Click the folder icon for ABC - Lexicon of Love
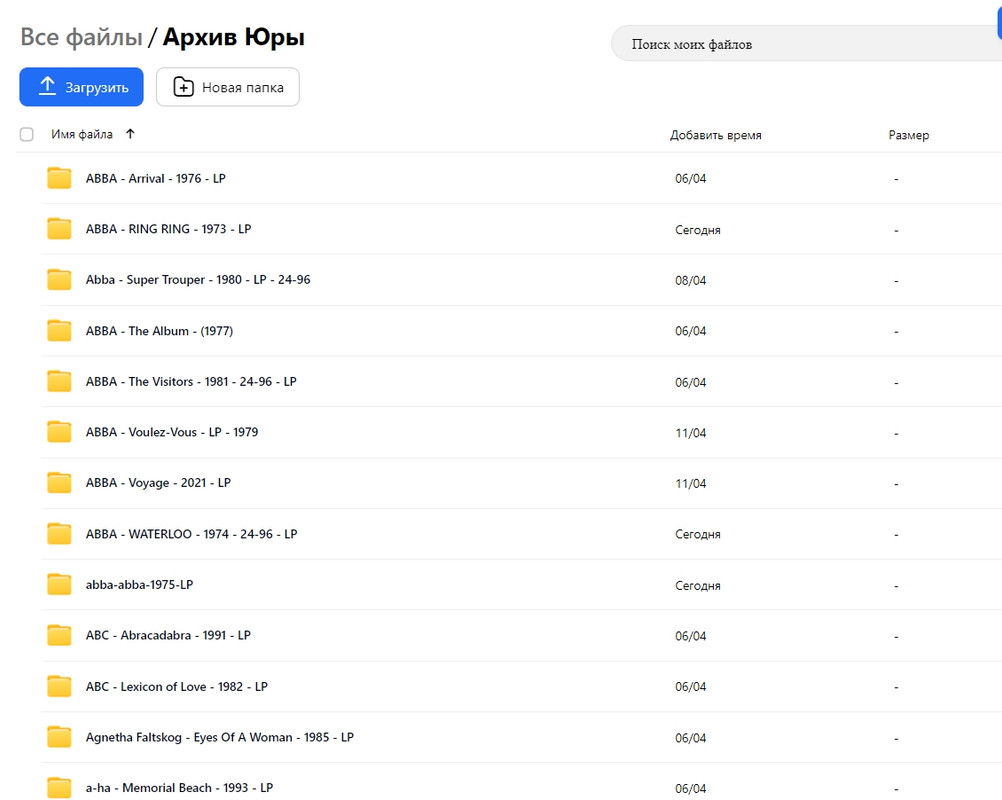 tap(59, 686)
